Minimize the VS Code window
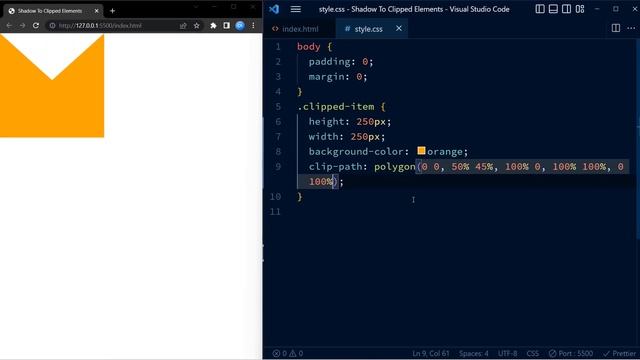 coord(597,9)
